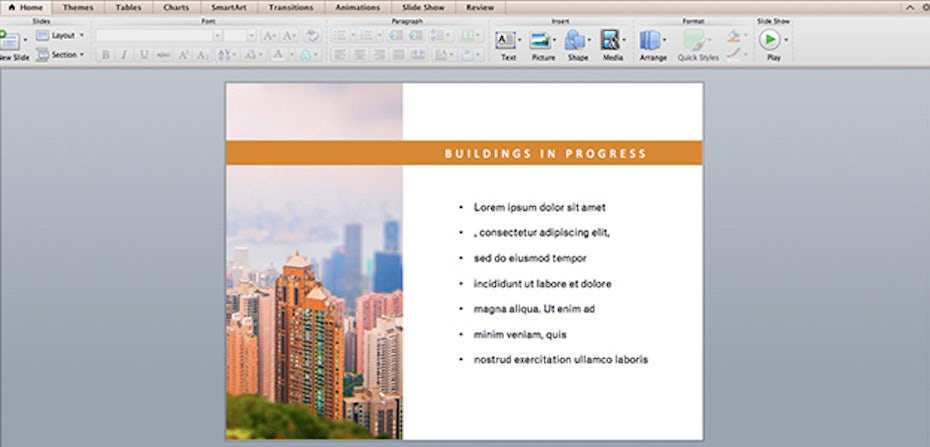Viewport: 930px width, 447px height.
Task: Switch to the Themes tab
Action: click(x=78, y=8)
